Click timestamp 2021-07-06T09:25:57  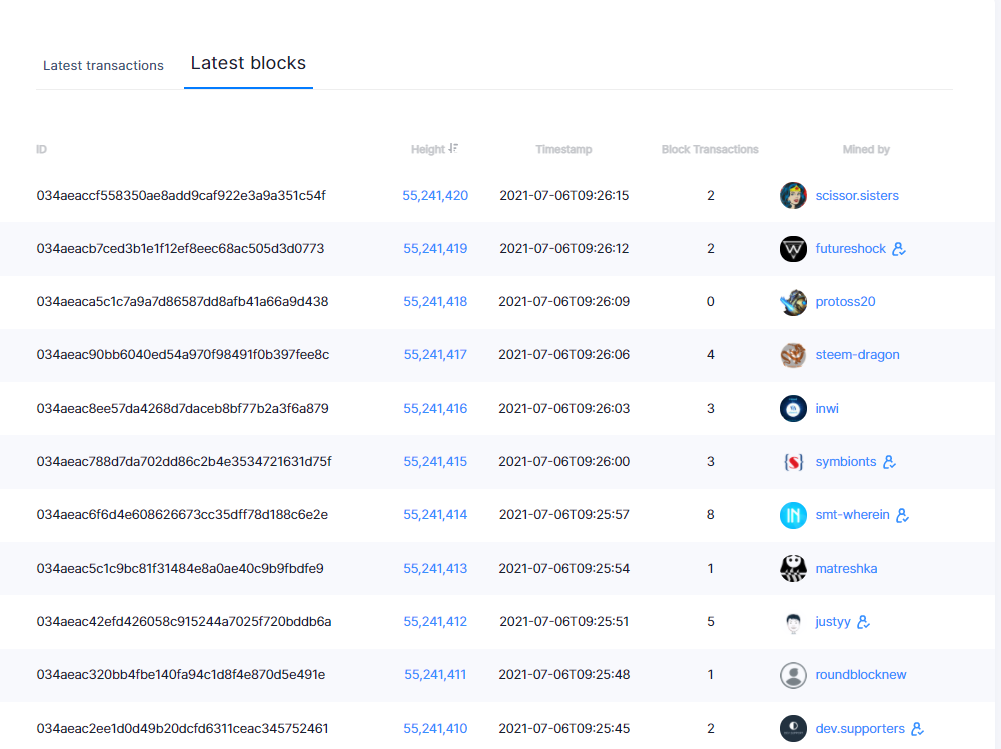click(x=564, y=515)
